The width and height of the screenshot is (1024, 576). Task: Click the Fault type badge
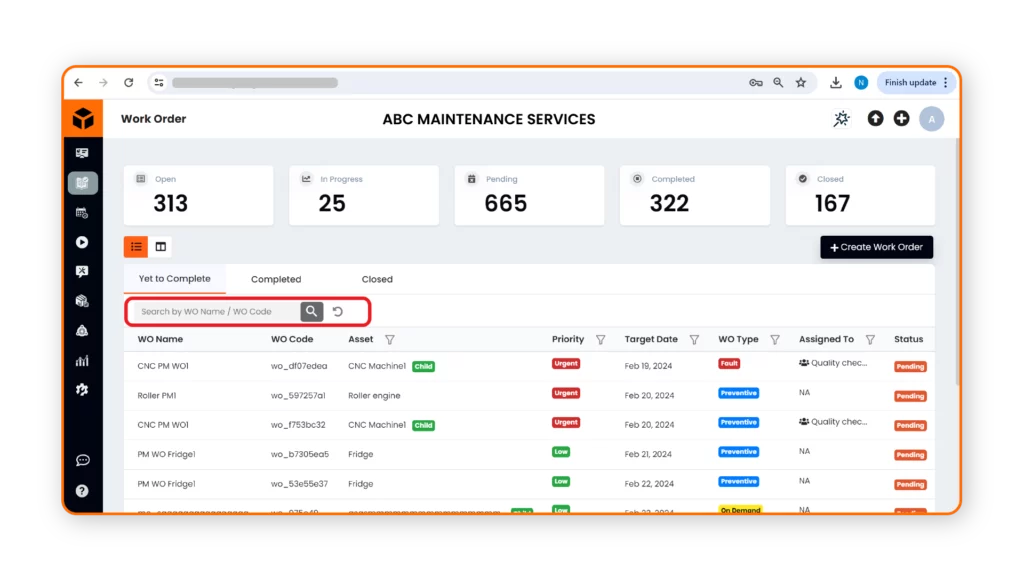tap(729, 364)
